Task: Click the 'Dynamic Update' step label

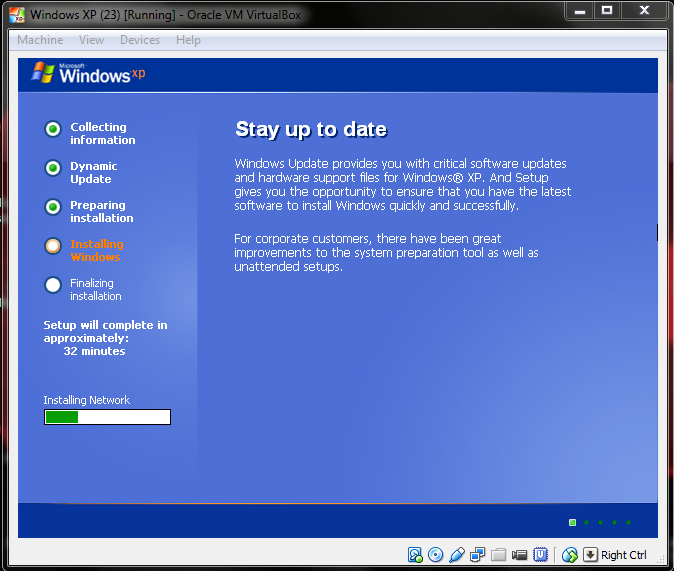Action: tap(93, 172)
